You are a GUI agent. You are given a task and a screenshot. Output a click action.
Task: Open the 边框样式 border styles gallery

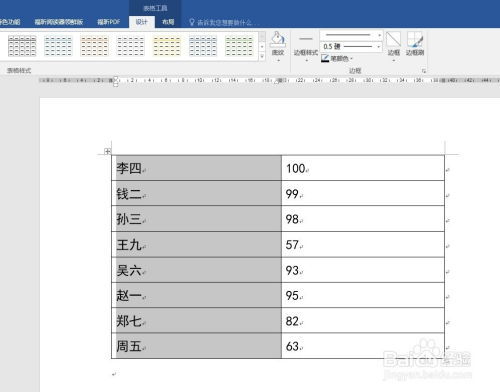click(305, 47)
